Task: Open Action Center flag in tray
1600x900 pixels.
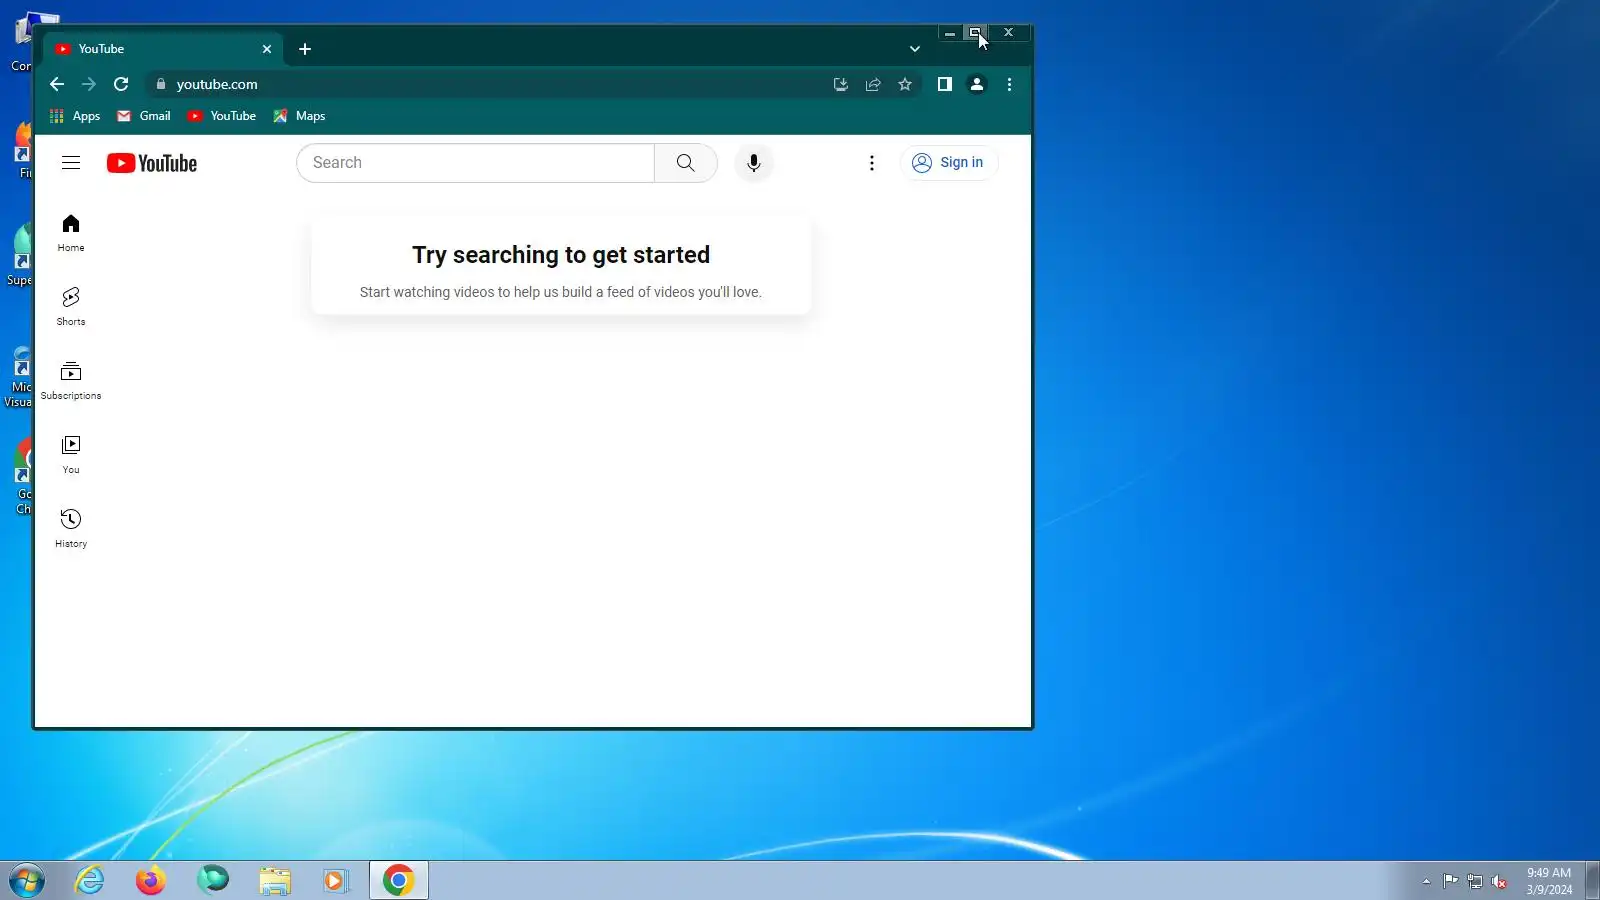Action: pos(1450,881)
